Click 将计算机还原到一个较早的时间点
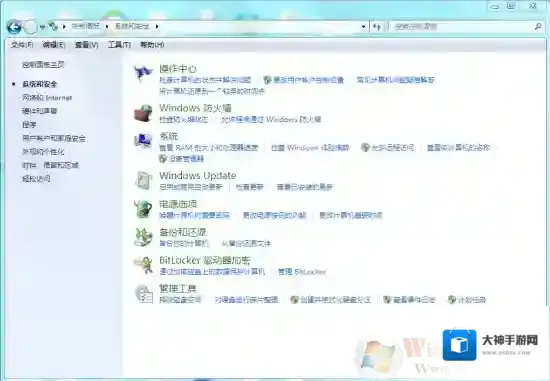Viewport: 550px width, 381px height. point(212,91)
